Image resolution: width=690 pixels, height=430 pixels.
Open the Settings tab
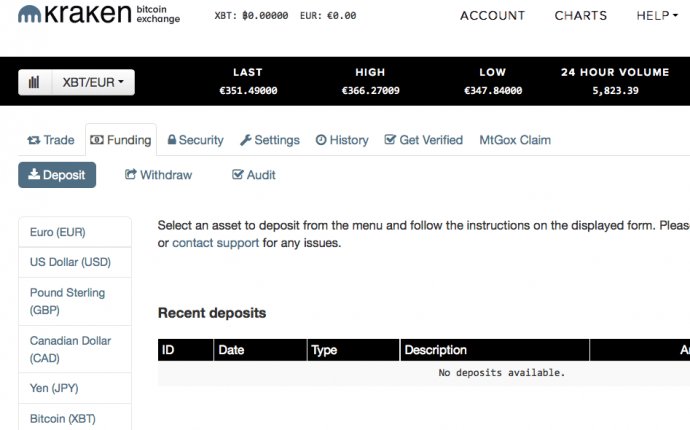(x=270, y=140)
